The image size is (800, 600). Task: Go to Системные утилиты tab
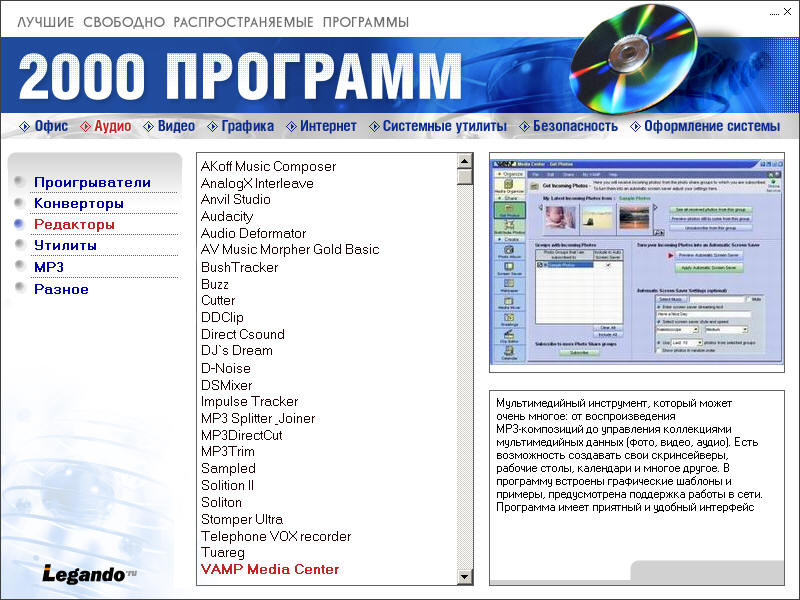[444, 127]
